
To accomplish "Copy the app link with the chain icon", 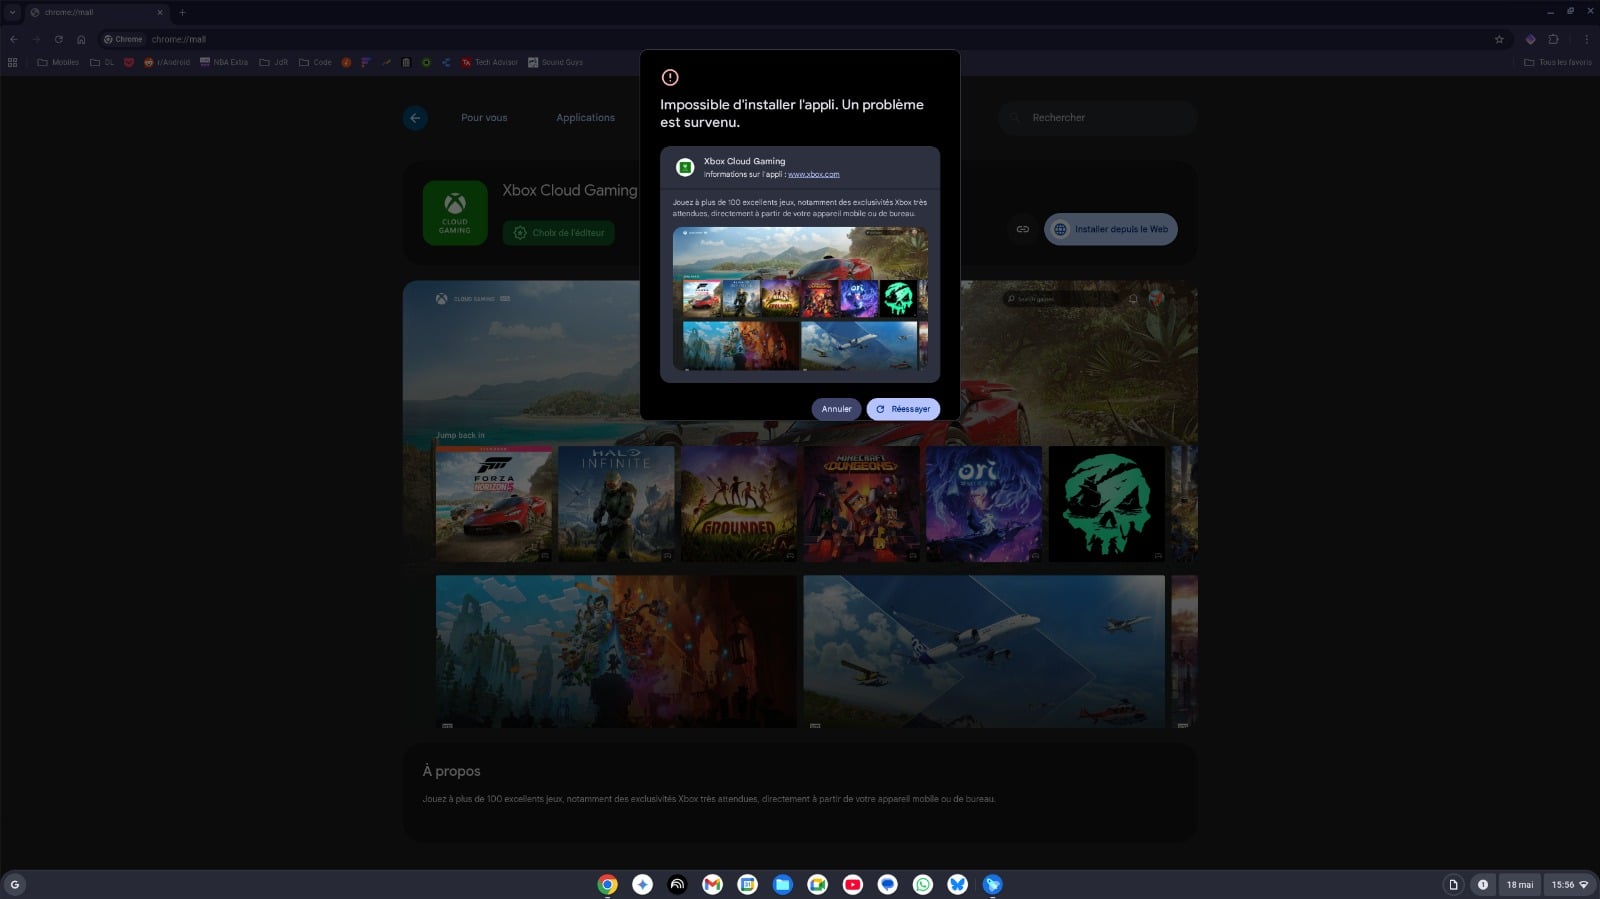I will (1022, 229).
